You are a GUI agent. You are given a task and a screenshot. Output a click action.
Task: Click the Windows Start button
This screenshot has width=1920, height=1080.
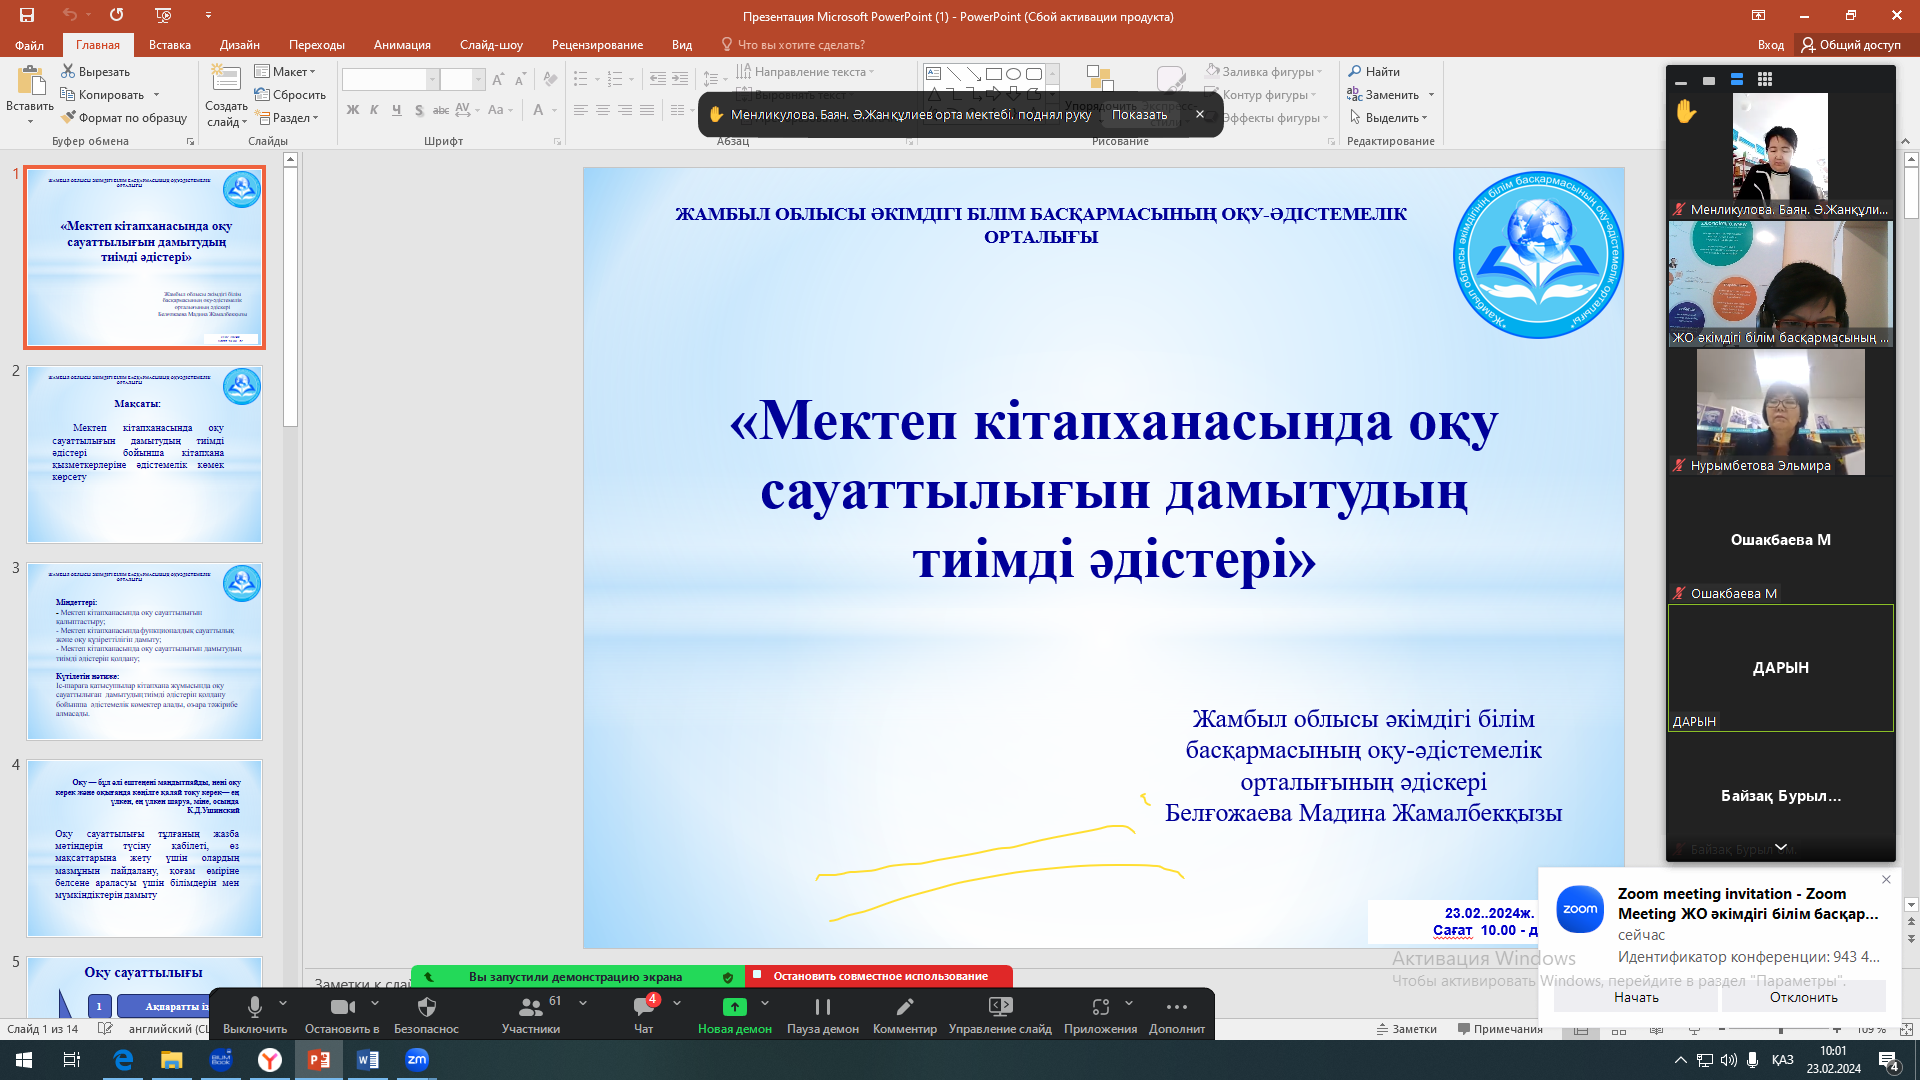[24, 1060]
